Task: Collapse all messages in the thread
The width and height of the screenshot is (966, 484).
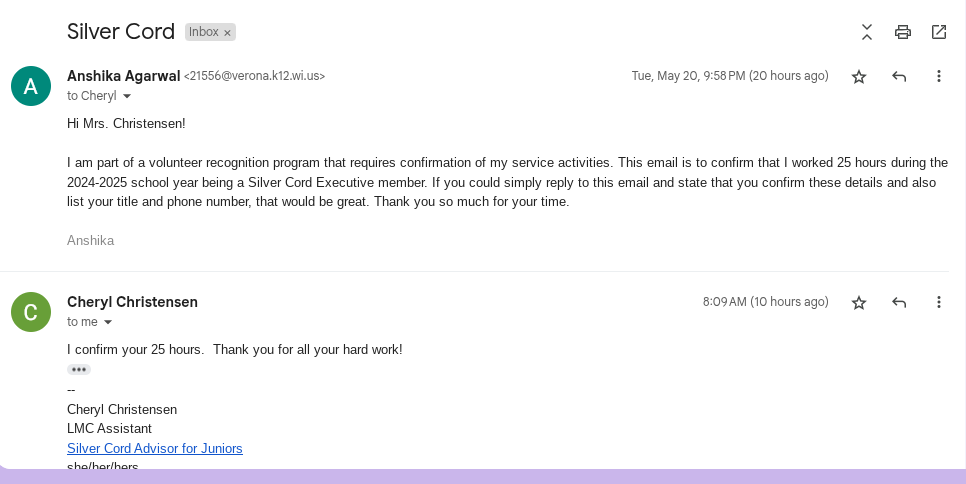Action: coord(867,32)
